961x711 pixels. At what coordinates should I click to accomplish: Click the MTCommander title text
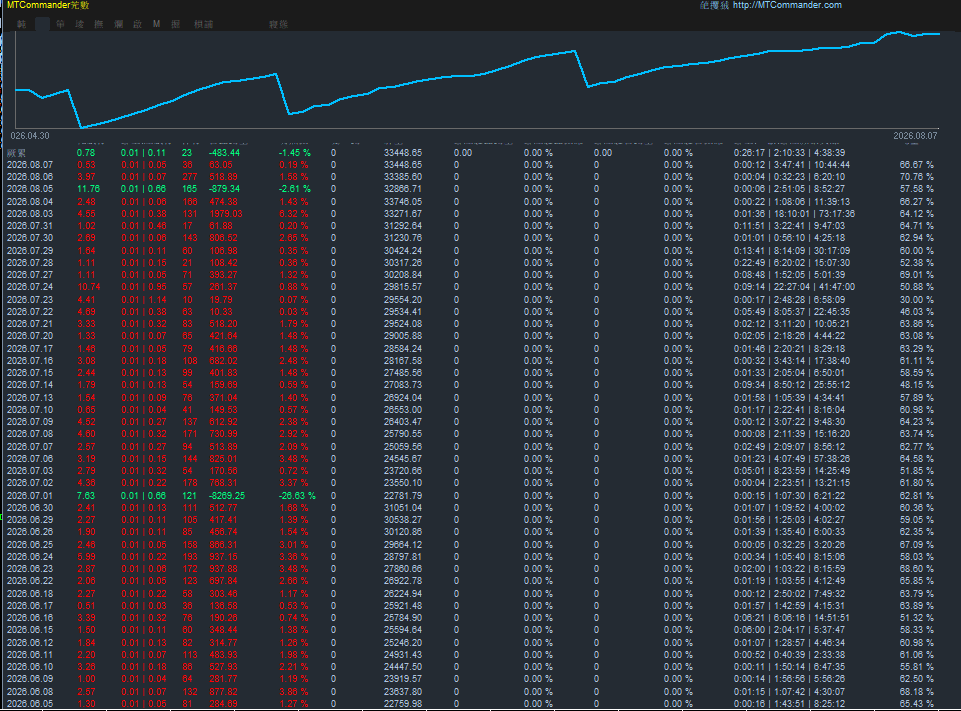coord(48,5)
